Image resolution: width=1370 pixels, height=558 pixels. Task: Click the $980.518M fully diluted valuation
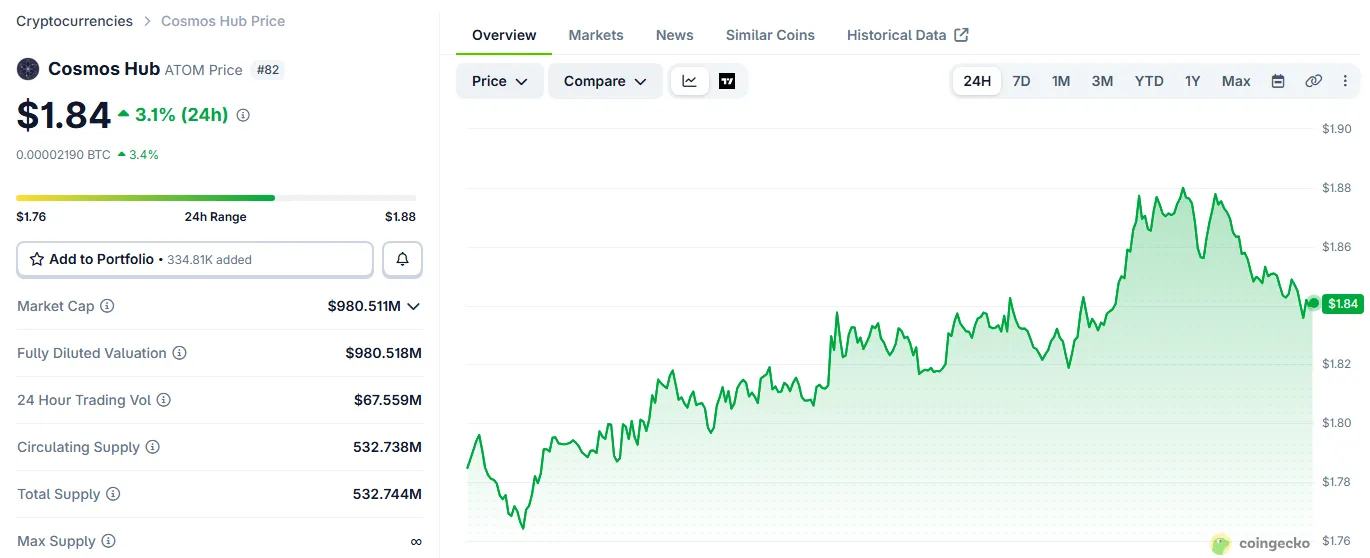pos(384,353)
